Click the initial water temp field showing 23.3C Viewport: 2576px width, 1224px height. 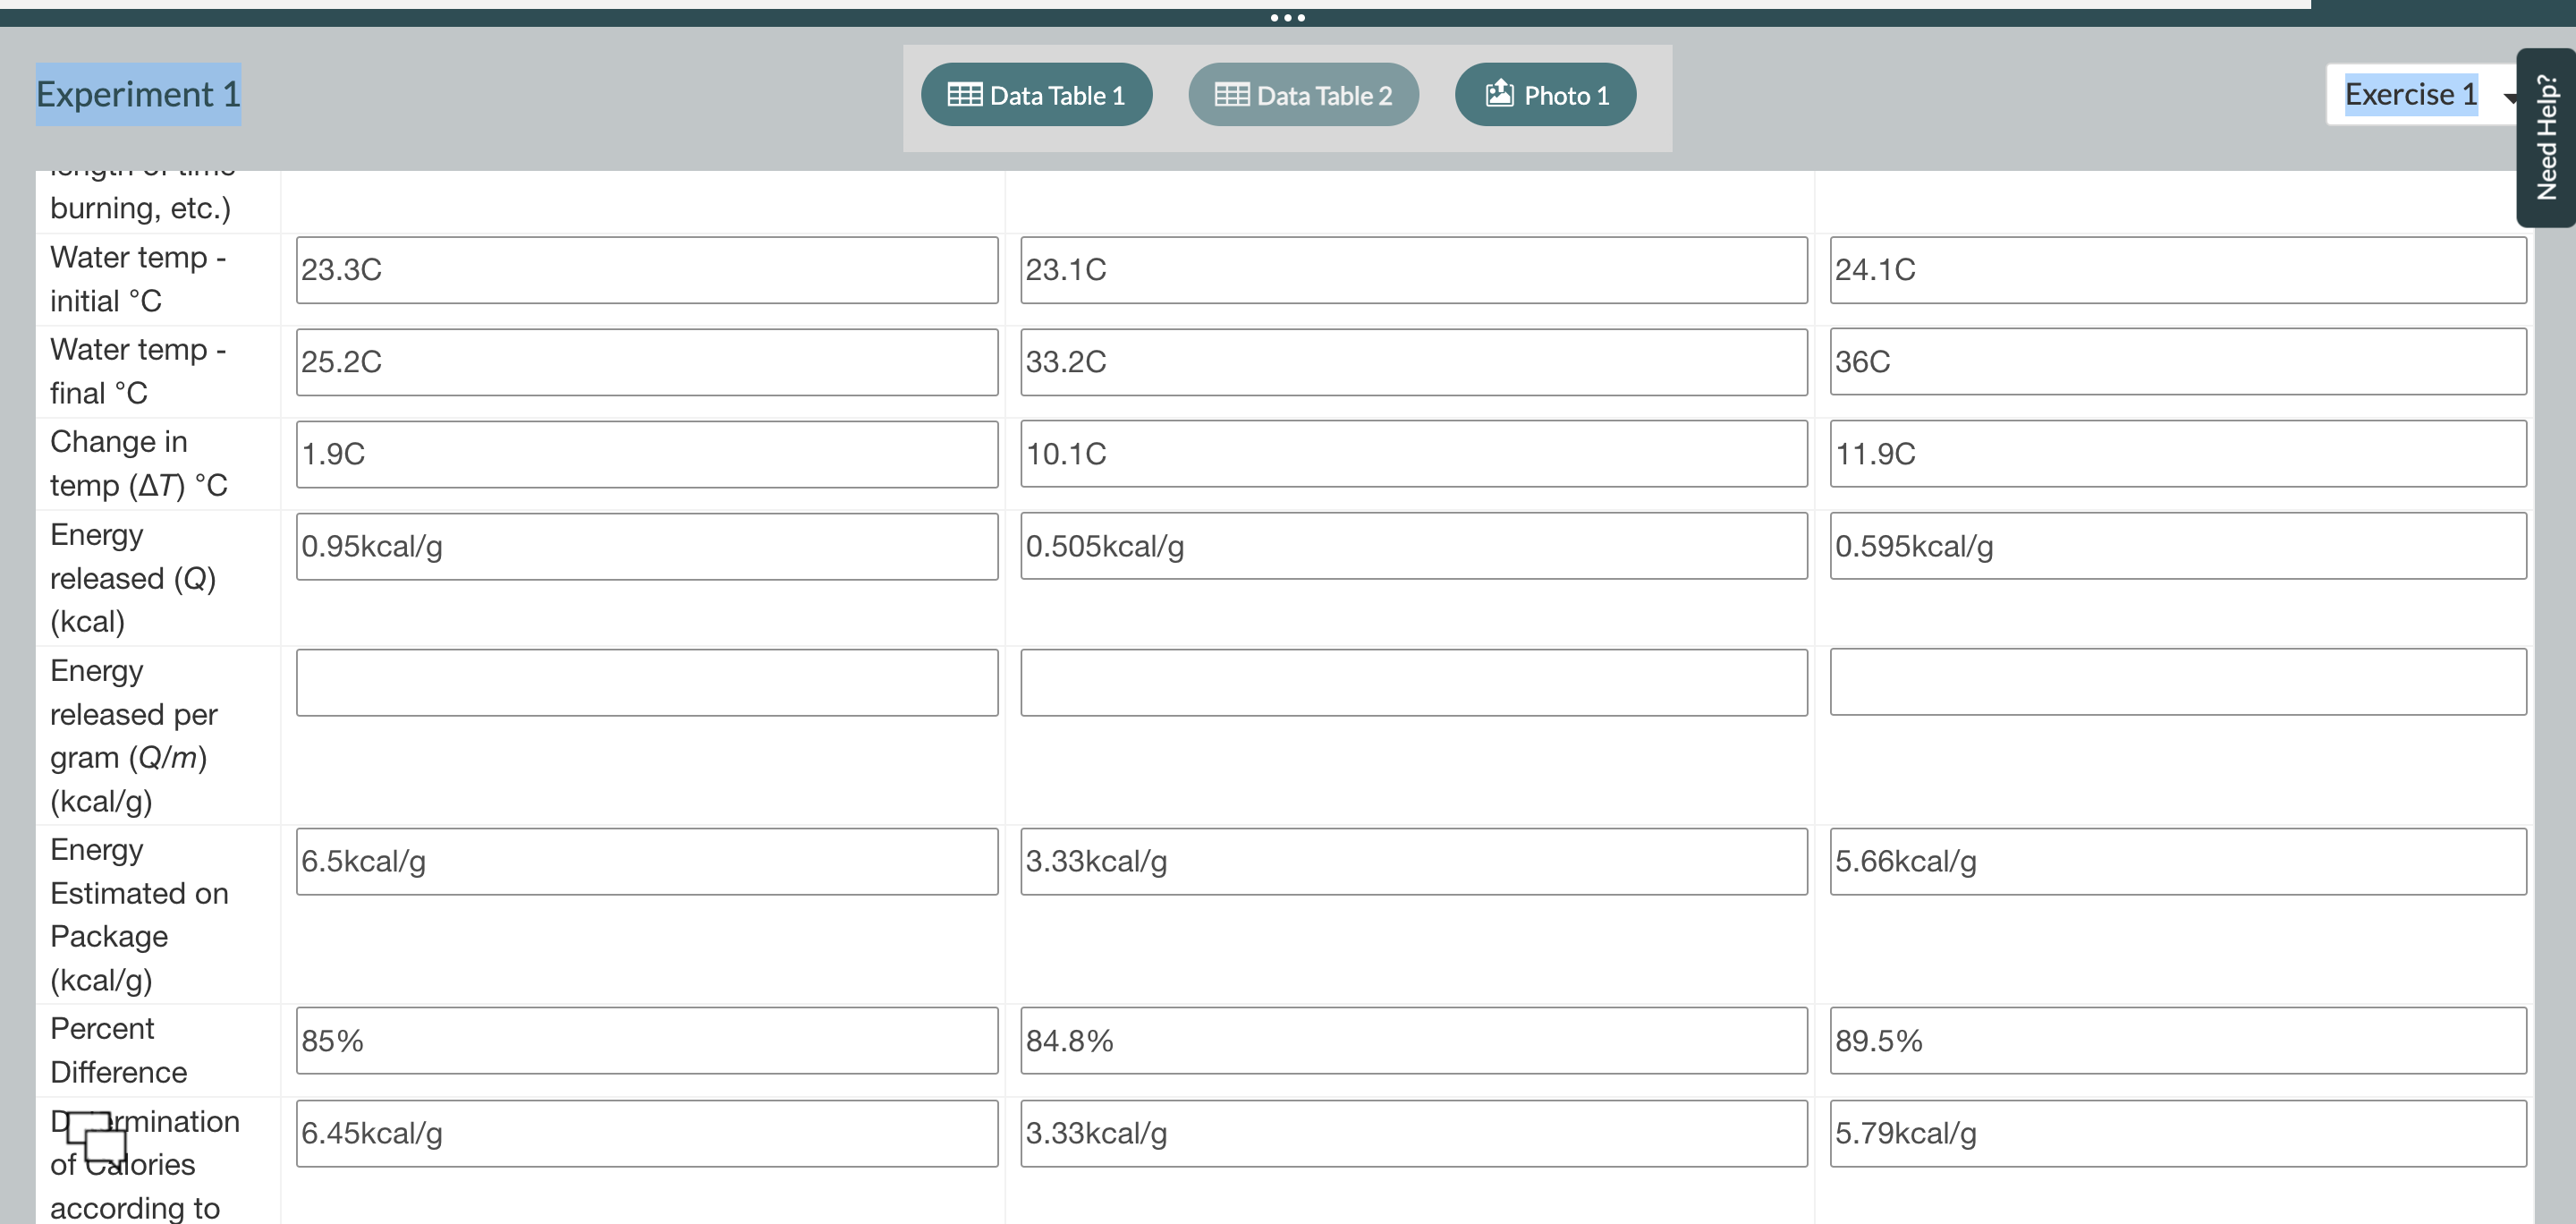pyautogui.click(x=646, y=269)
